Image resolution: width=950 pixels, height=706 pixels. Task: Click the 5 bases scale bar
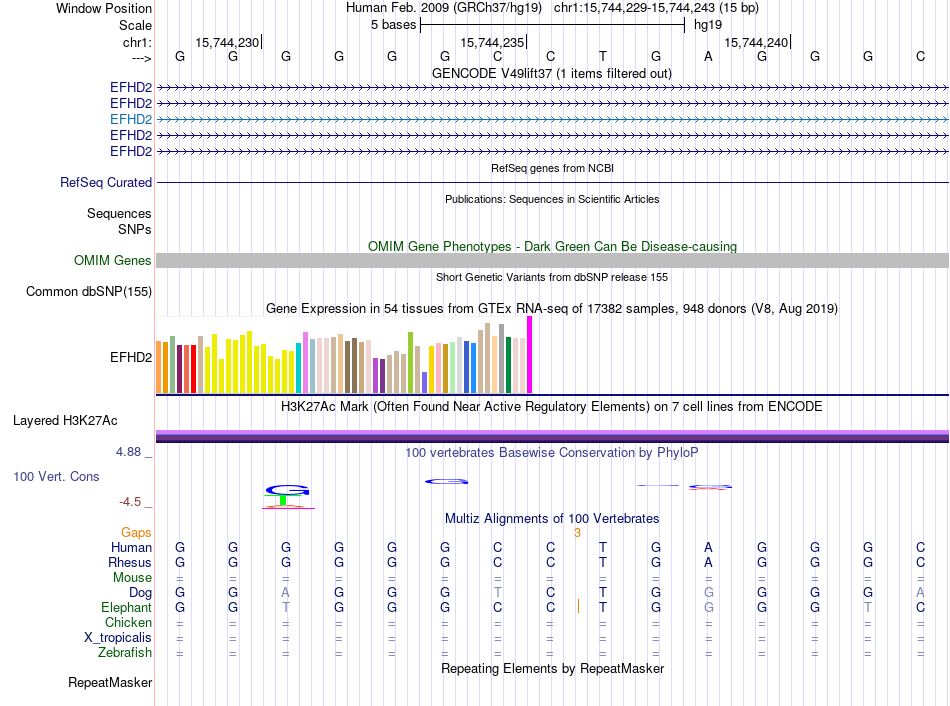552,23
